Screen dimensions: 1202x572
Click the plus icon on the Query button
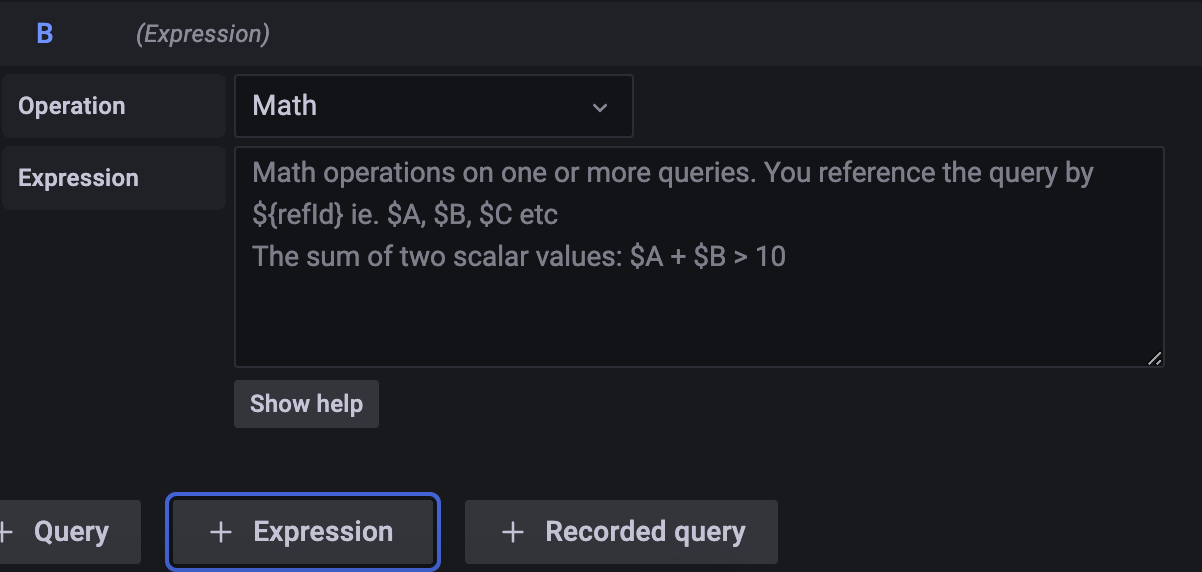tap(6, 532)
